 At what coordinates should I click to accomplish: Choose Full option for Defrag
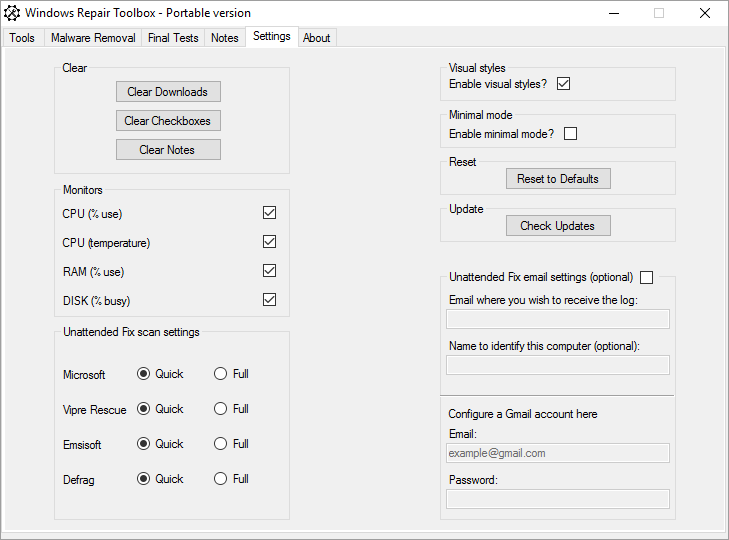221,479
